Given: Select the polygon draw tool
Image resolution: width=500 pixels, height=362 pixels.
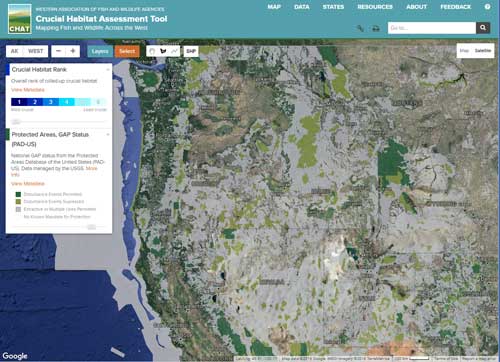Looking at the screenshot, I should click(x=163, y=51).
